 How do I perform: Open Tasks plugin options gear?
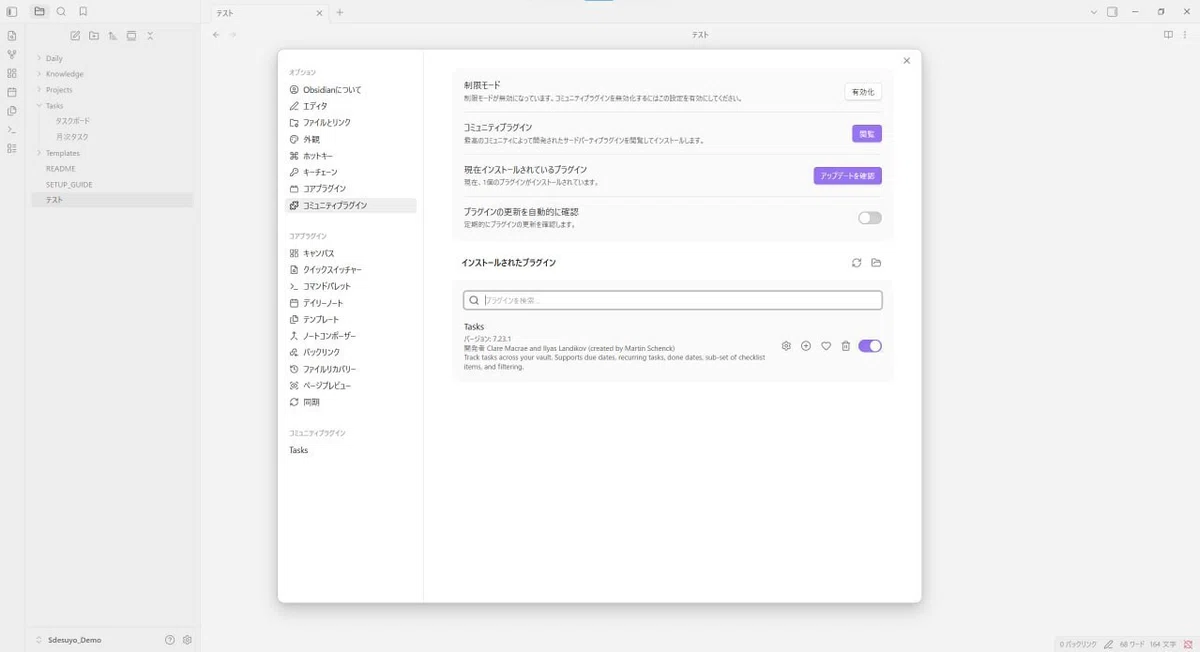coord(786,346)
